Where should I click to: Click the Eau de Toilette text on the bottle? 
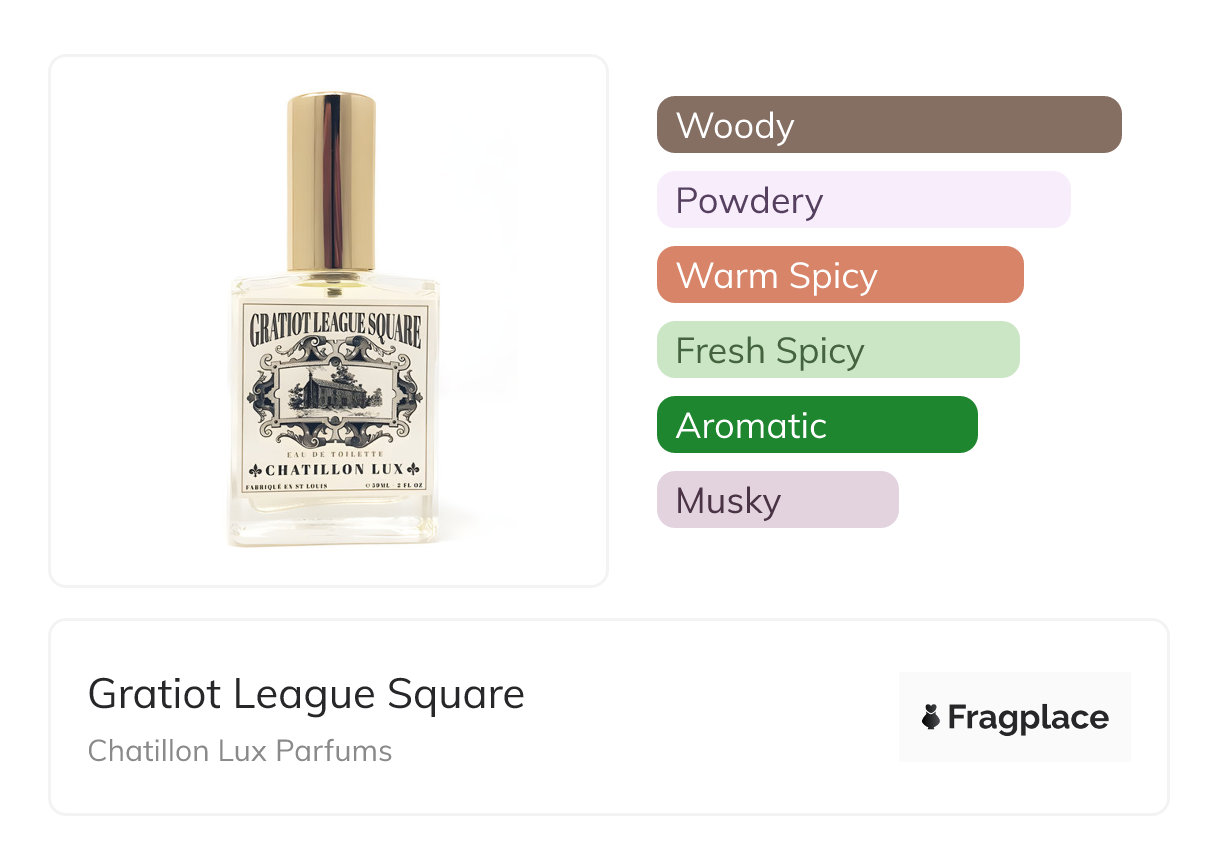[335, 454]
